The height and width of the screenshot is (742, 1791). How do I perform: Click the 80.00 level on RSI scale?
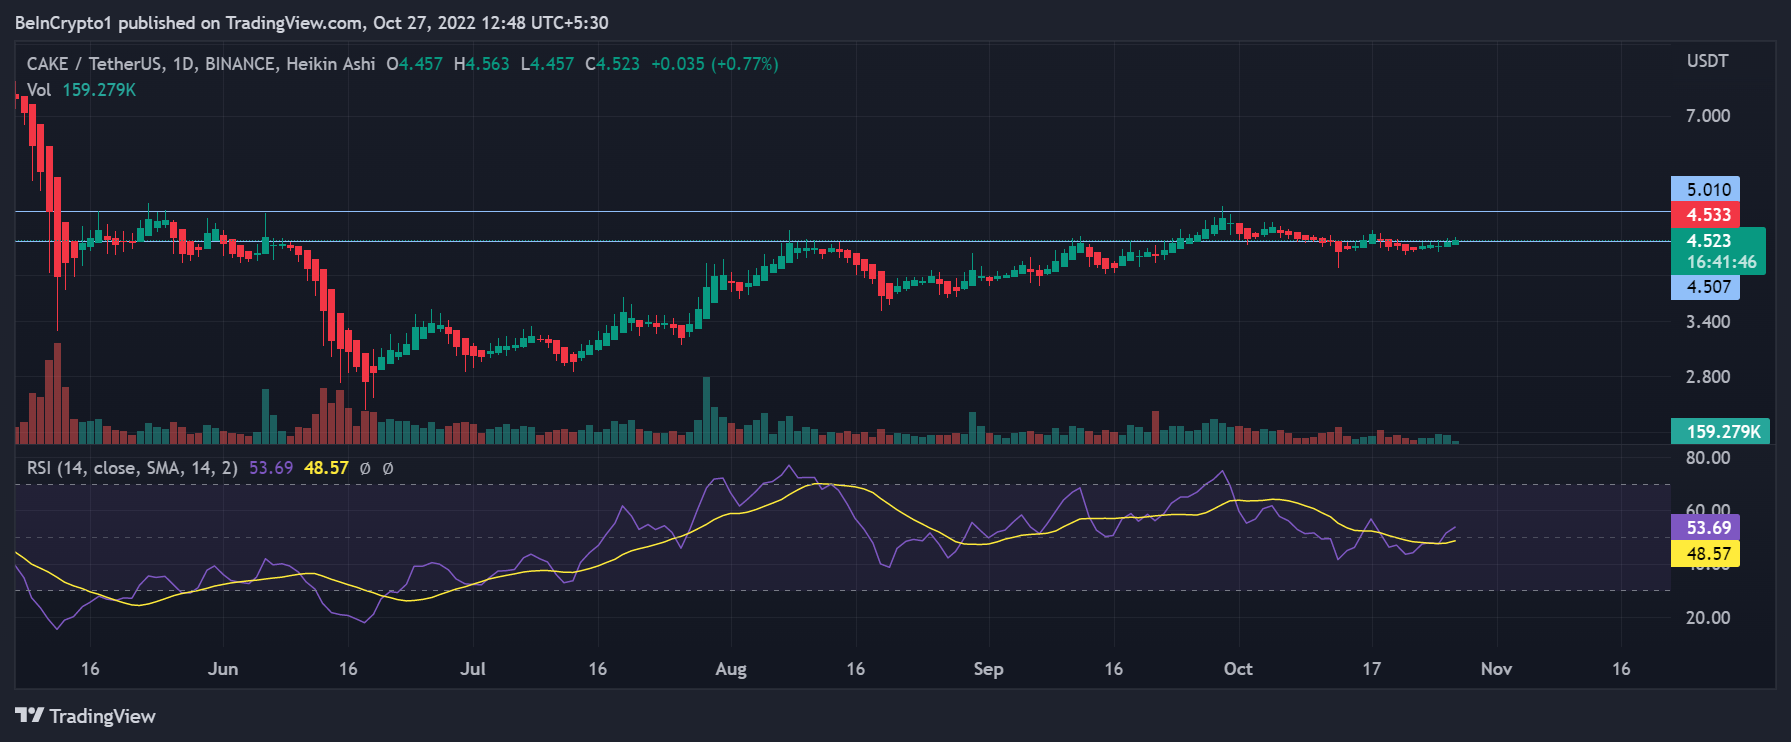tap(1707, 458)
